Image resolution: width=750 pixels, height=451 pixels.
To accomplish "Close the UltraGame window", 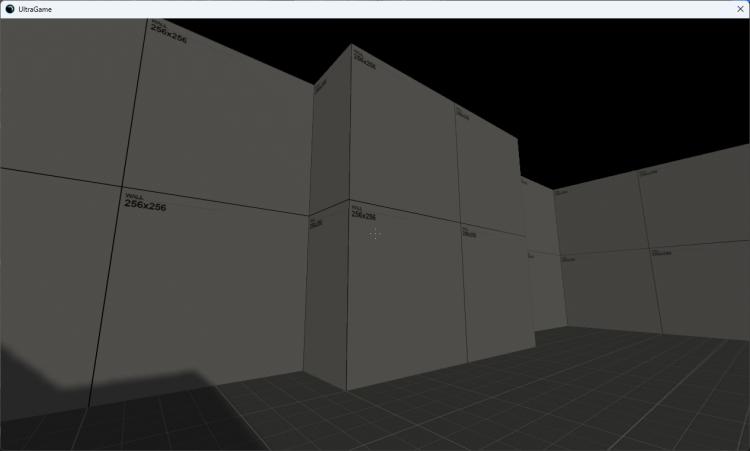I will tap(739, 8).
